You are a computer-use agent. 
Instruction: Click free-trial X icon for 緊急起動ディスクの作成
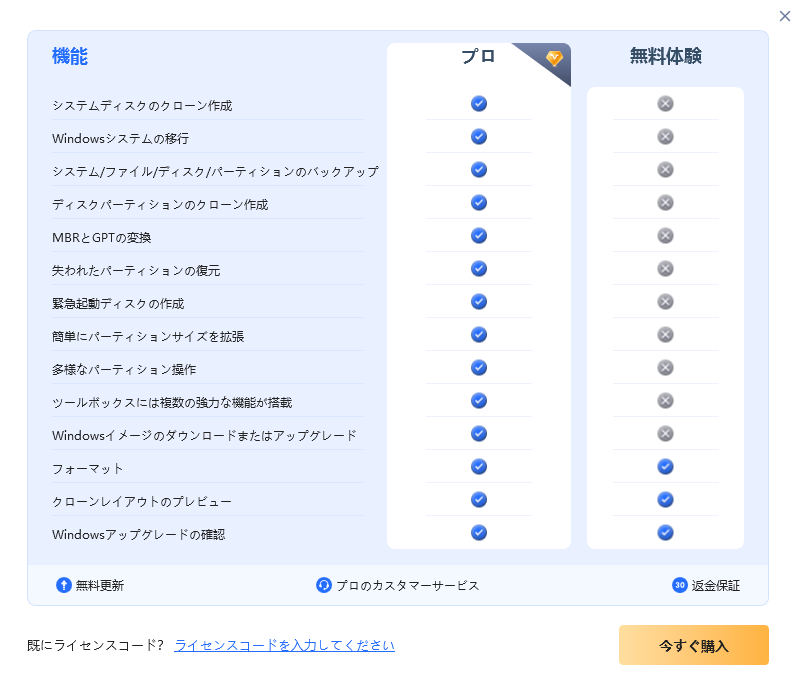pos(665,302)
